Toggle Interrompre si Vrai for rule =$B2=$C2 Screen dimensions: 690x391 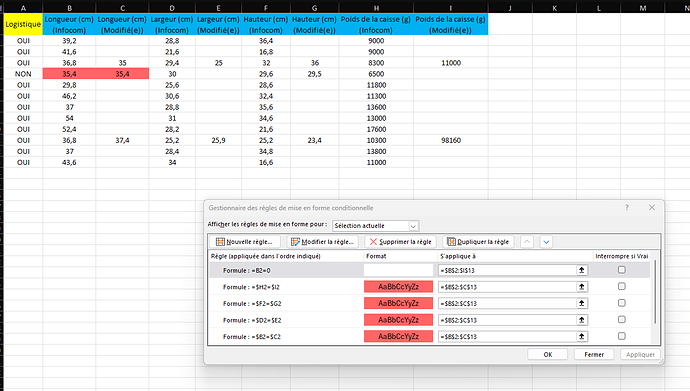tap(621, 336)
